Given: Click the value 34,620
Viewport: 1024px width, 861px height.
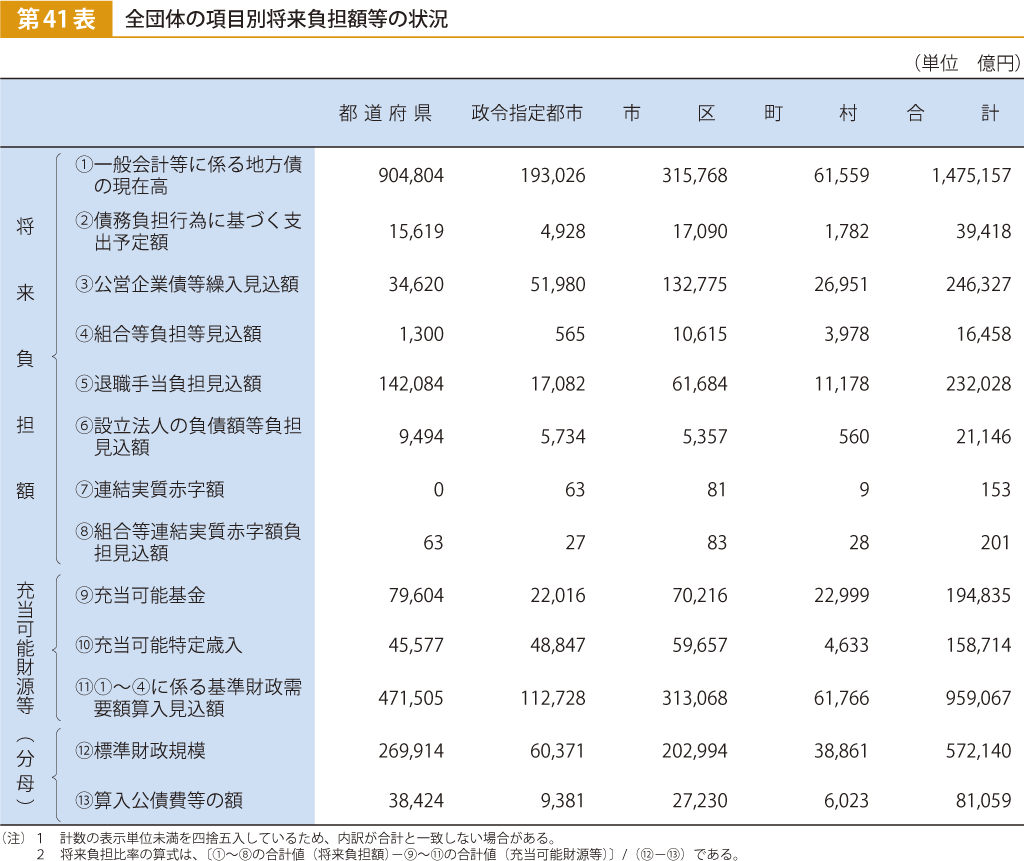Looking at the screenshot, I should coord(416,284).
